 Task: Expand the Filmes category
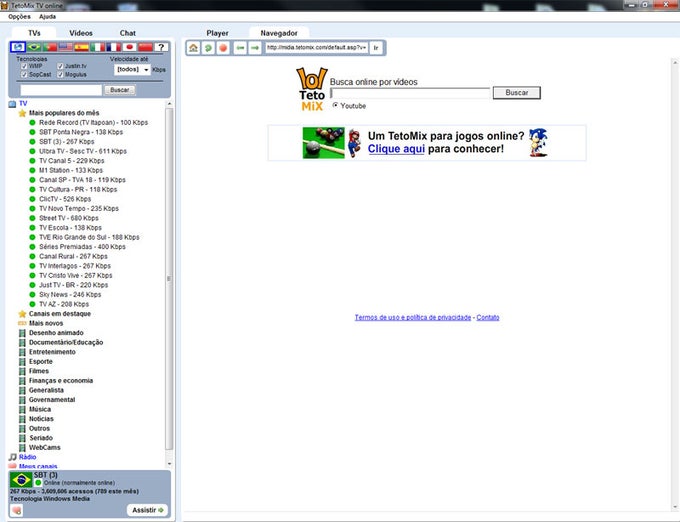click(x=39, y=371)
